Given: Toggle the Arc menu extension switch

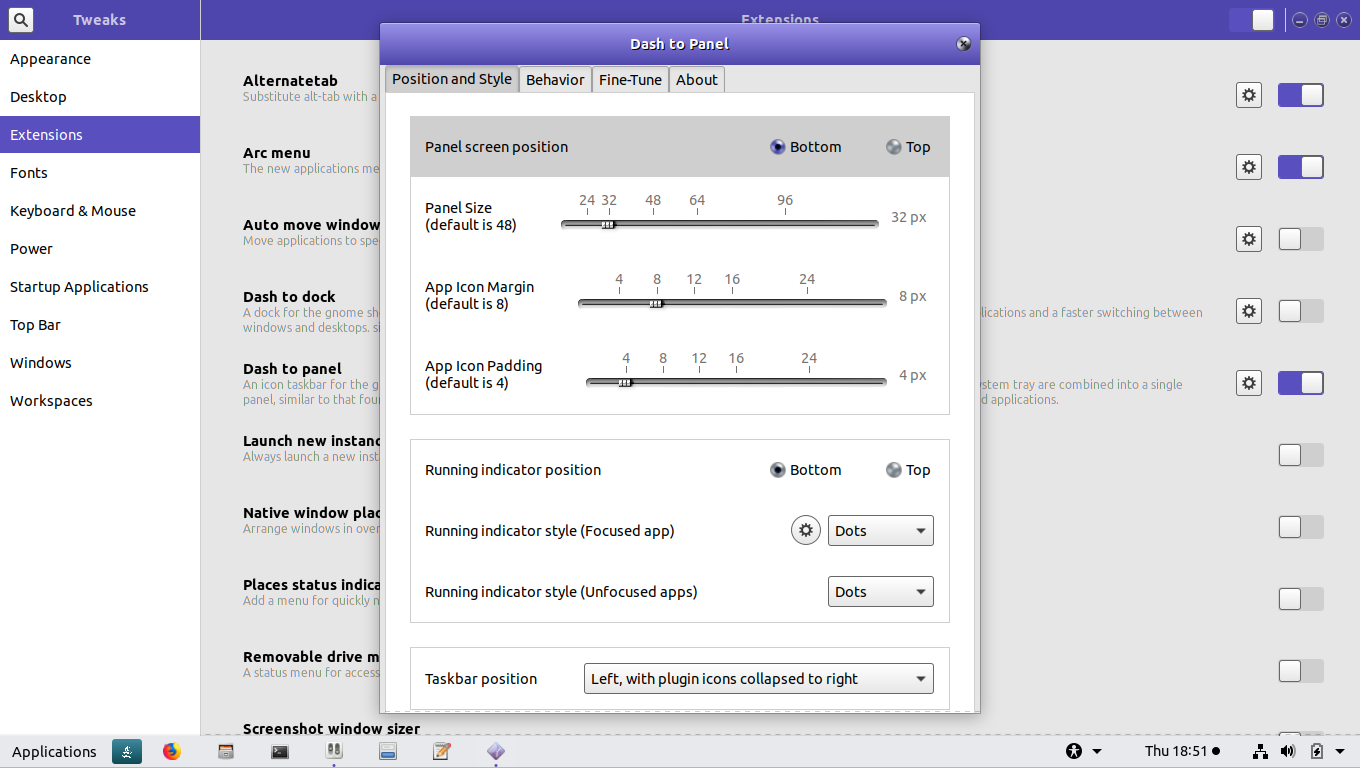Looking at the screenshot, I should point(1301,167).
